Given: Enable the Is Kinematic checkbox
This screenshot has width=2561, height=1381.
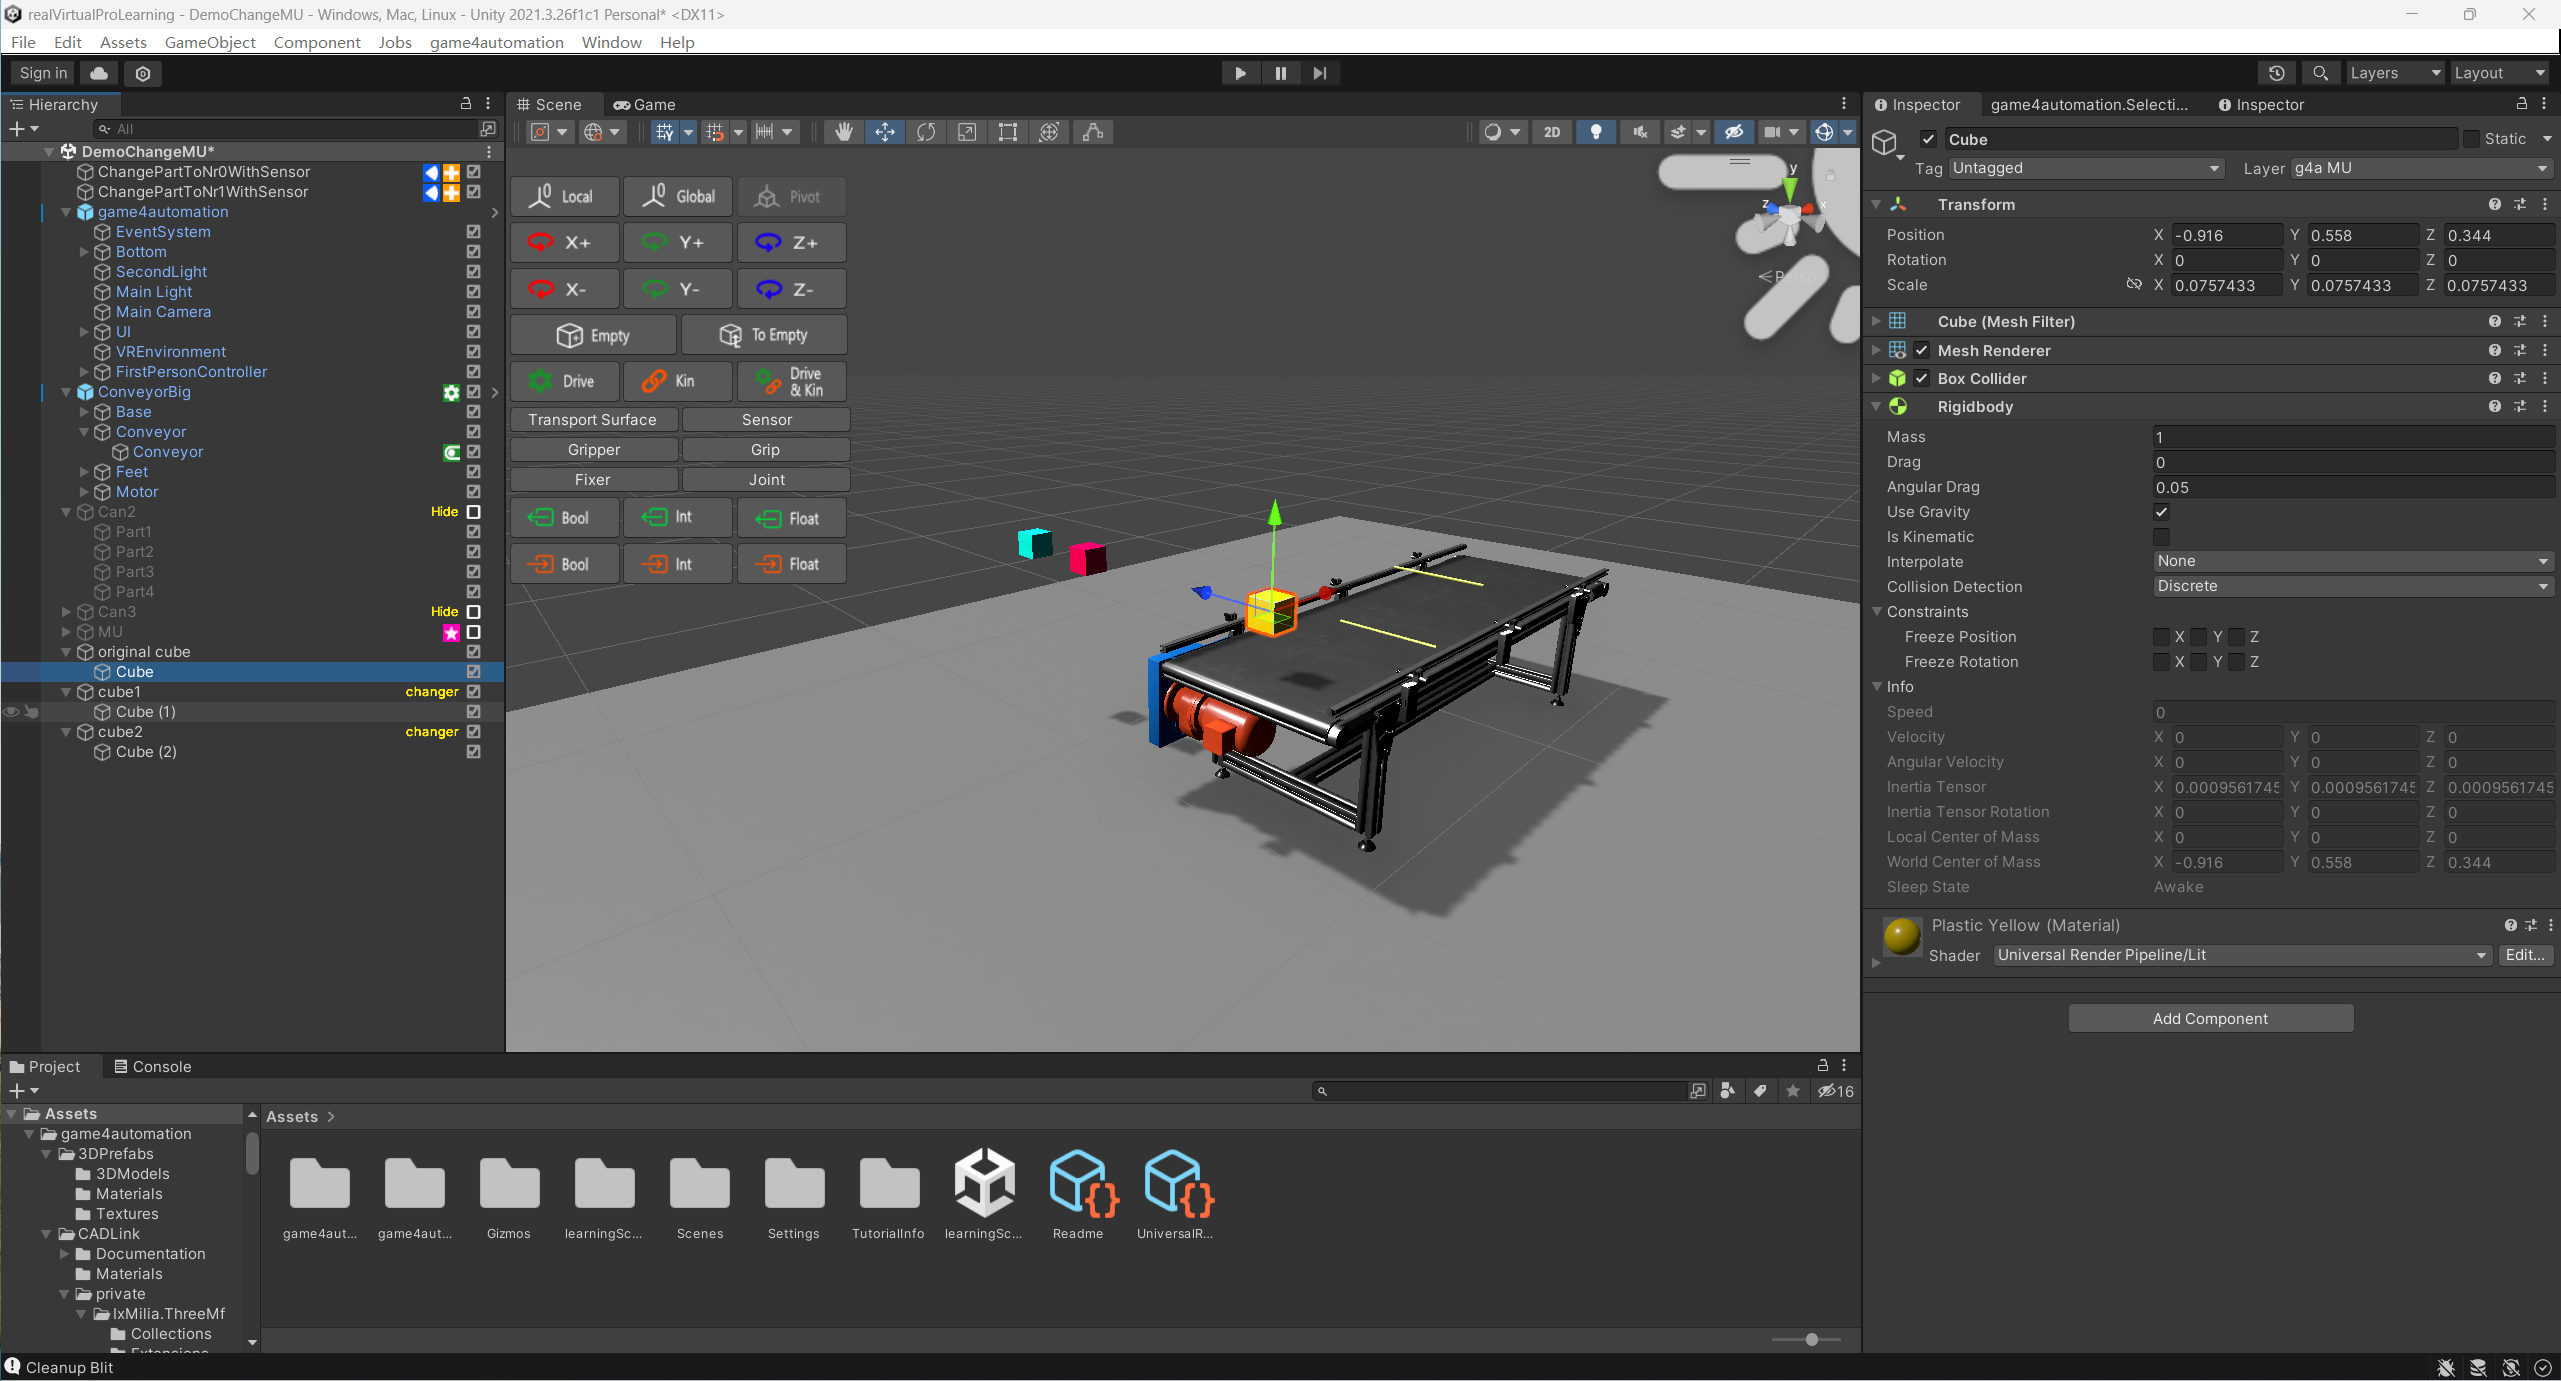Looking at the screenshot, I should point(2161,537).
